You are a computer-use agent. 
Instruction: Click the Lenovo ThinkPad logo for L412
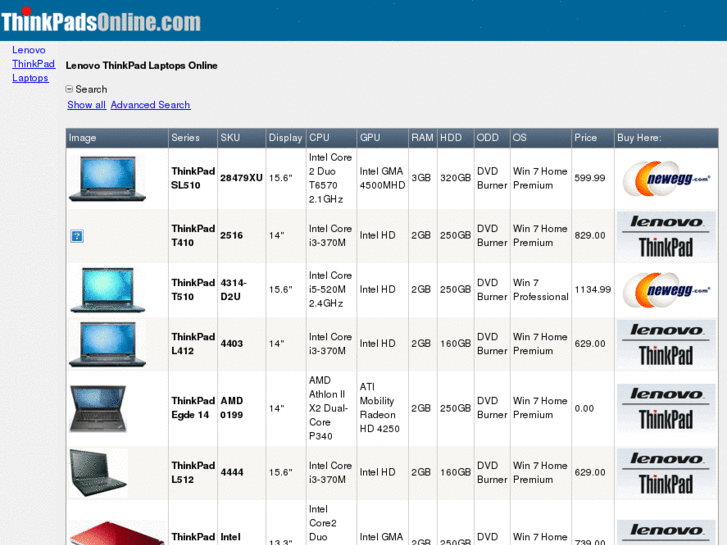pyautogui.click(x=666, y=344)
